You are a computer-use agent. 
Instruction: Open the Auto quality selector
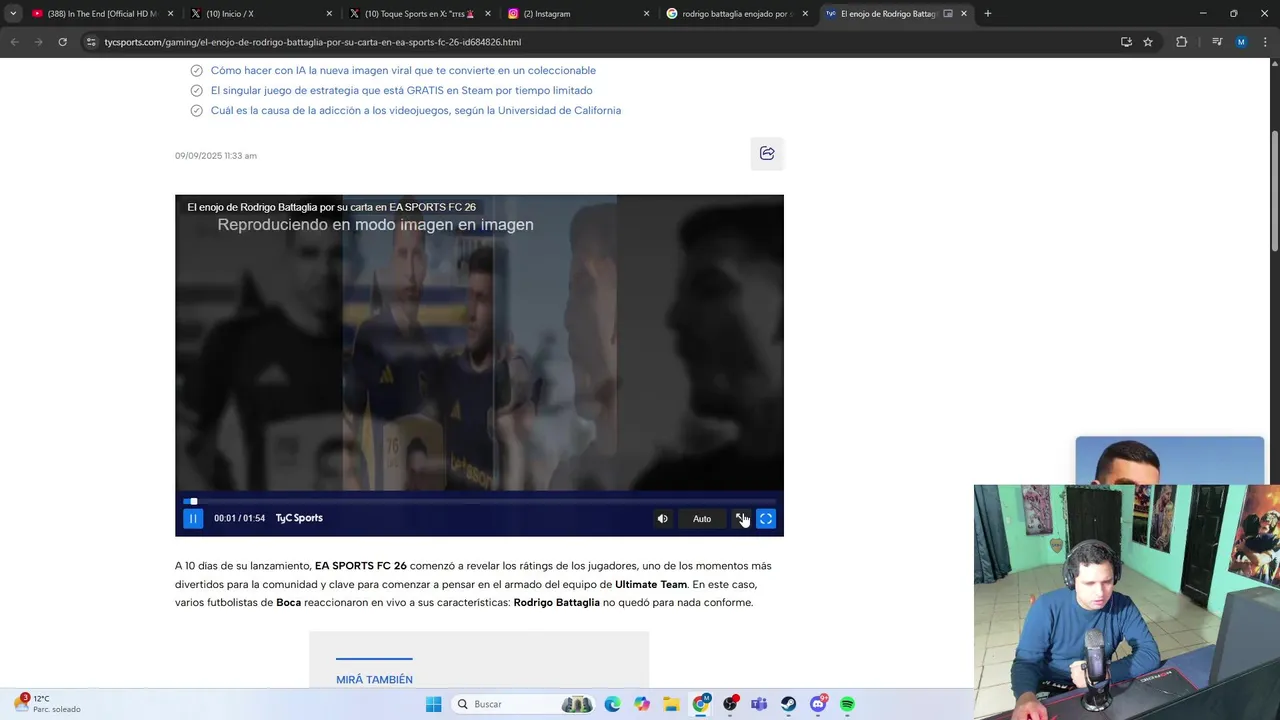point(702,518)
